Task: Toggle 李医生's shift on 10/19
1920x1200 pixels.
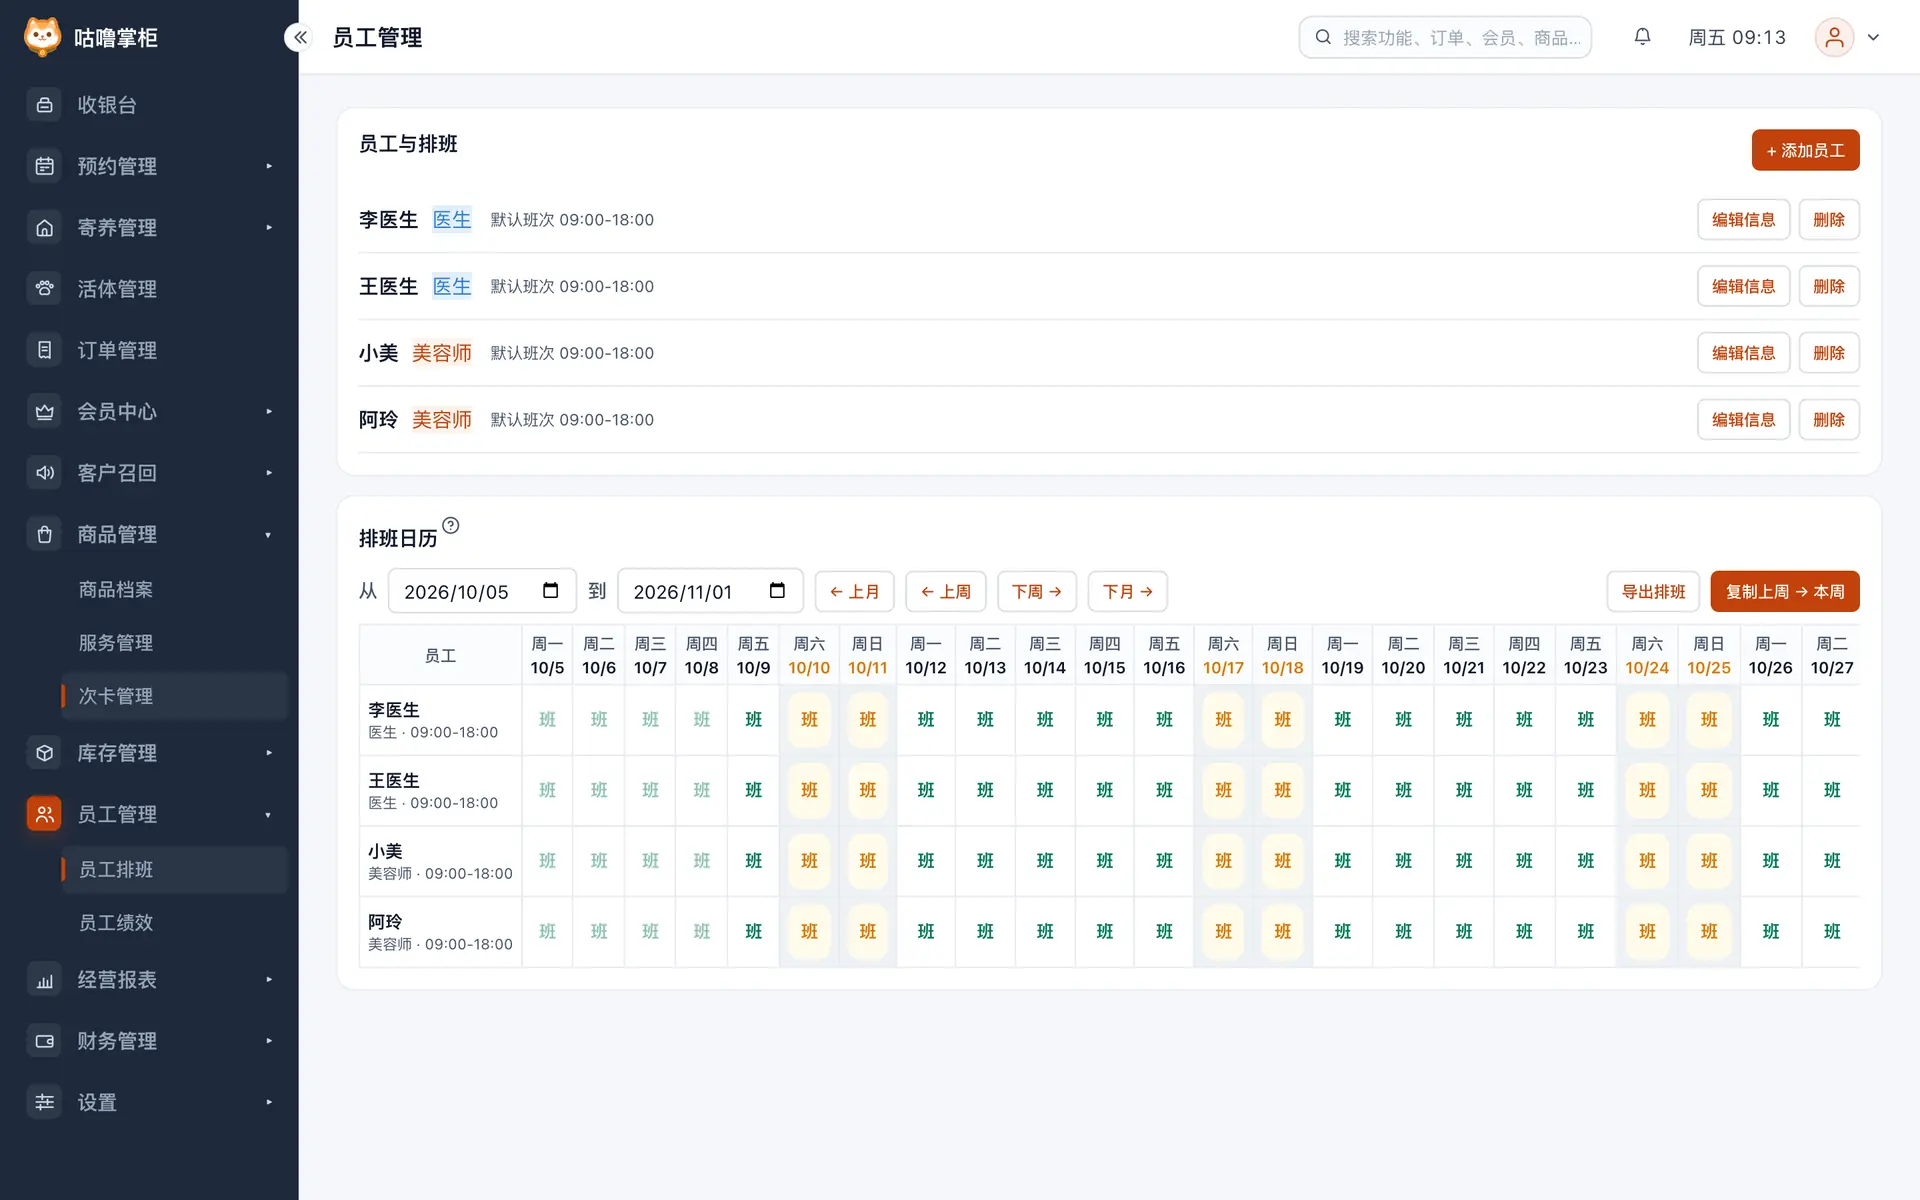Action: tap(1343, 720)
